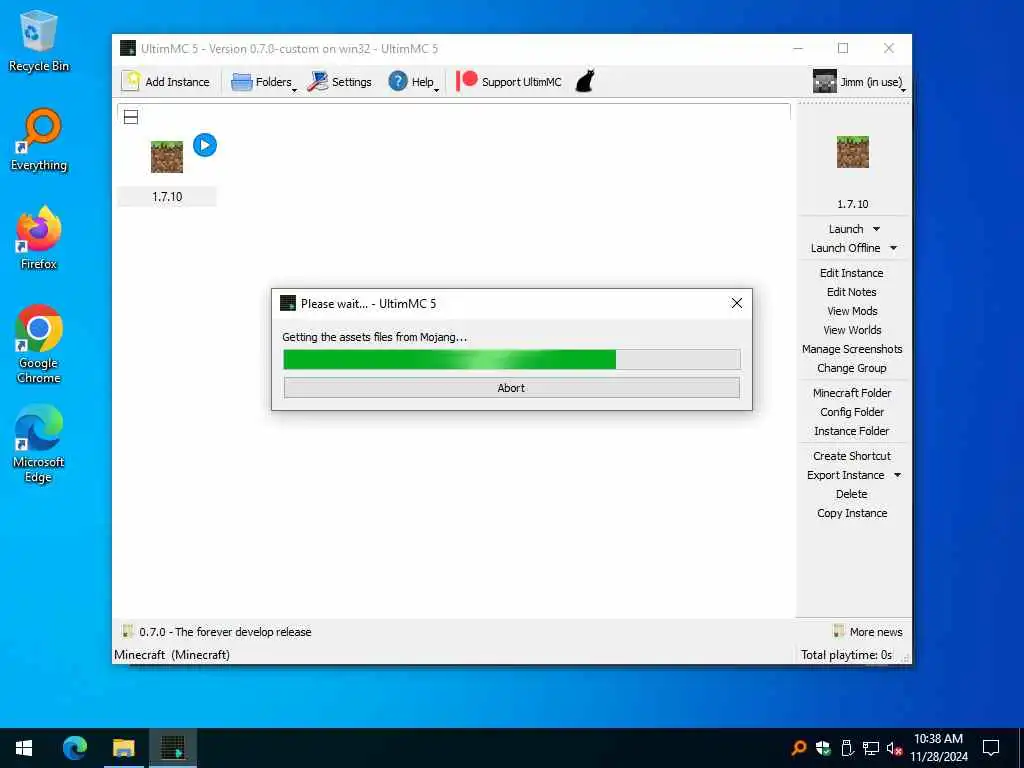This screenshot has height=768, width=1024.
Task: Click the Minecraft (Minecraft) status text
Action: 172,654
